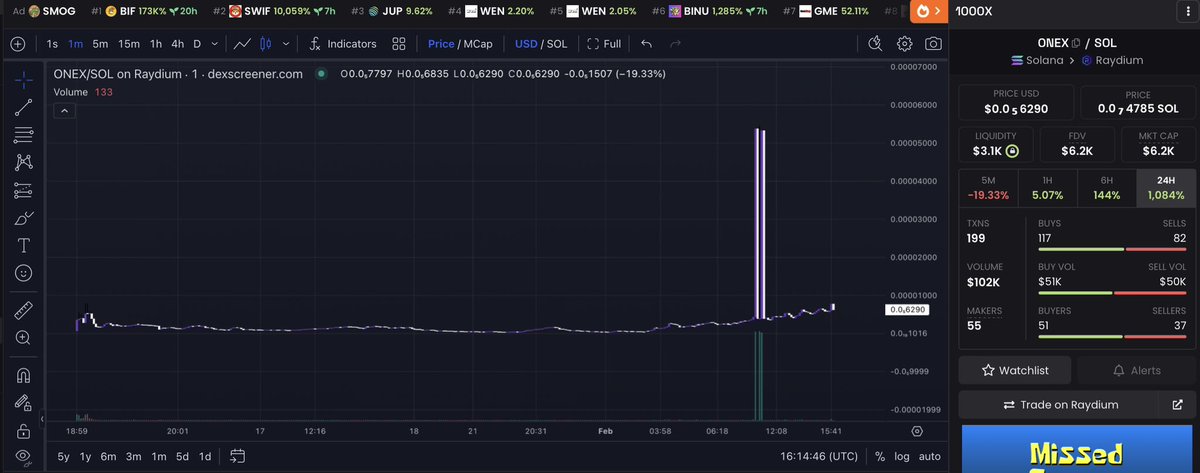Set chart range to 5y
This screenshot has height=473, width=1200.
pyautogui.click(x=64, y=456)
